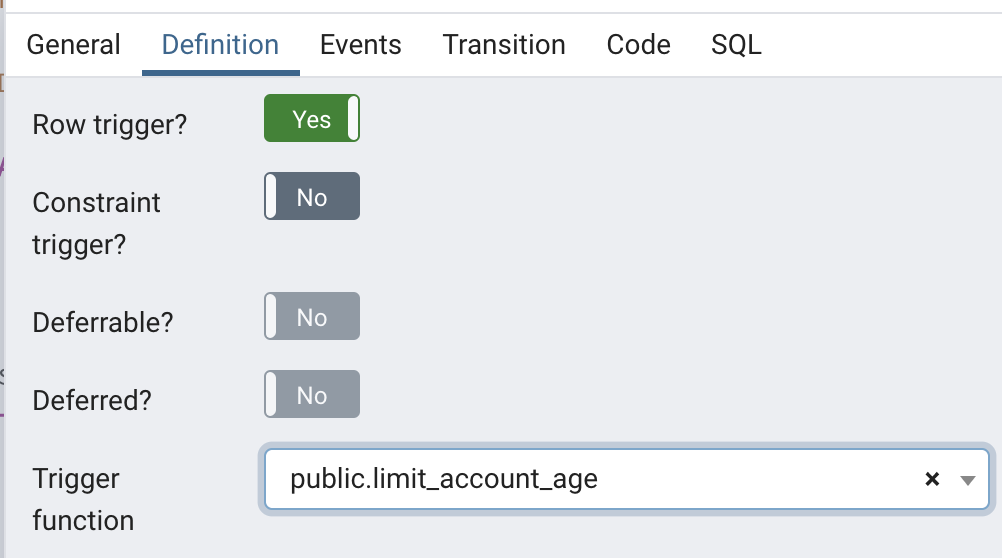Expand the Trigger function dropdown arrow
Viewport: 1002px width, 558px height.
click(967, 480)
